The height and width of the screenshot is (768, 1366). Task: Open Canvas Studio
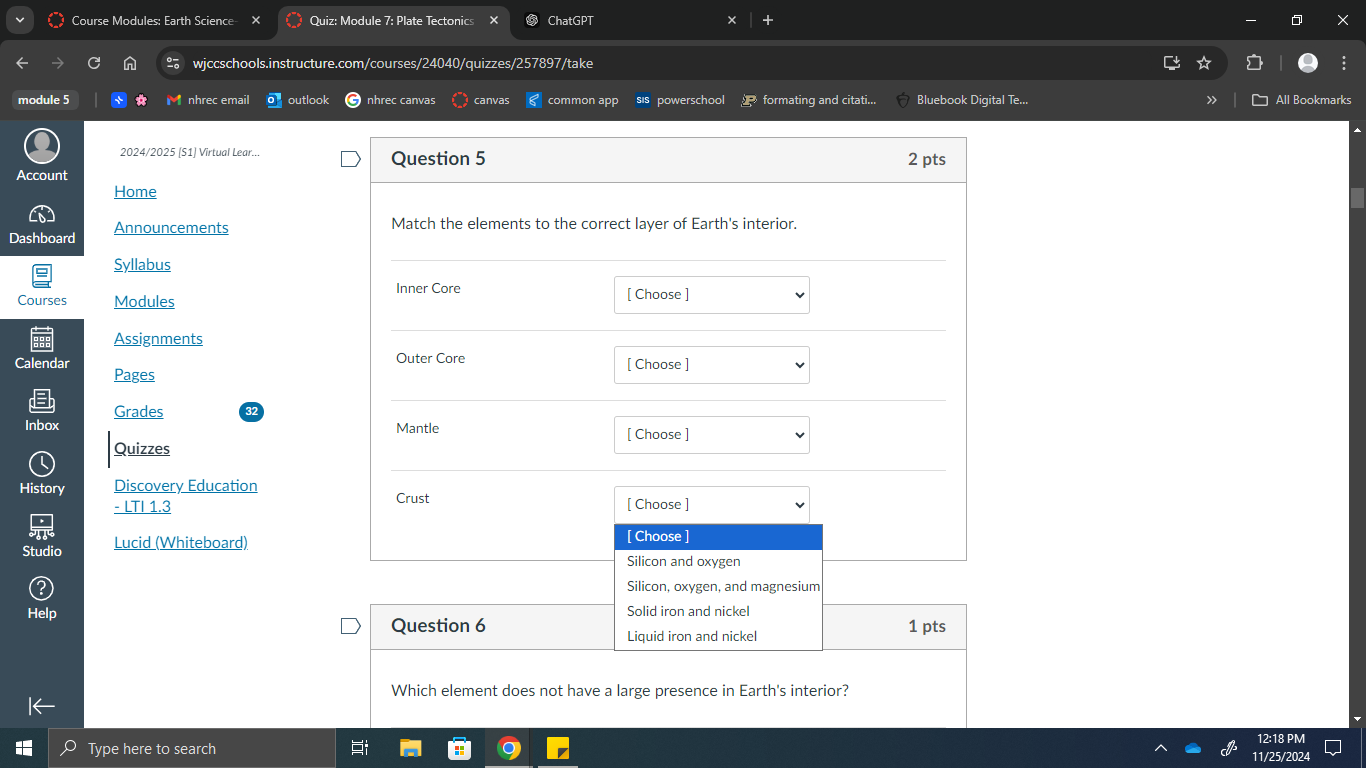pyautogui.click(x=42, y=537)
